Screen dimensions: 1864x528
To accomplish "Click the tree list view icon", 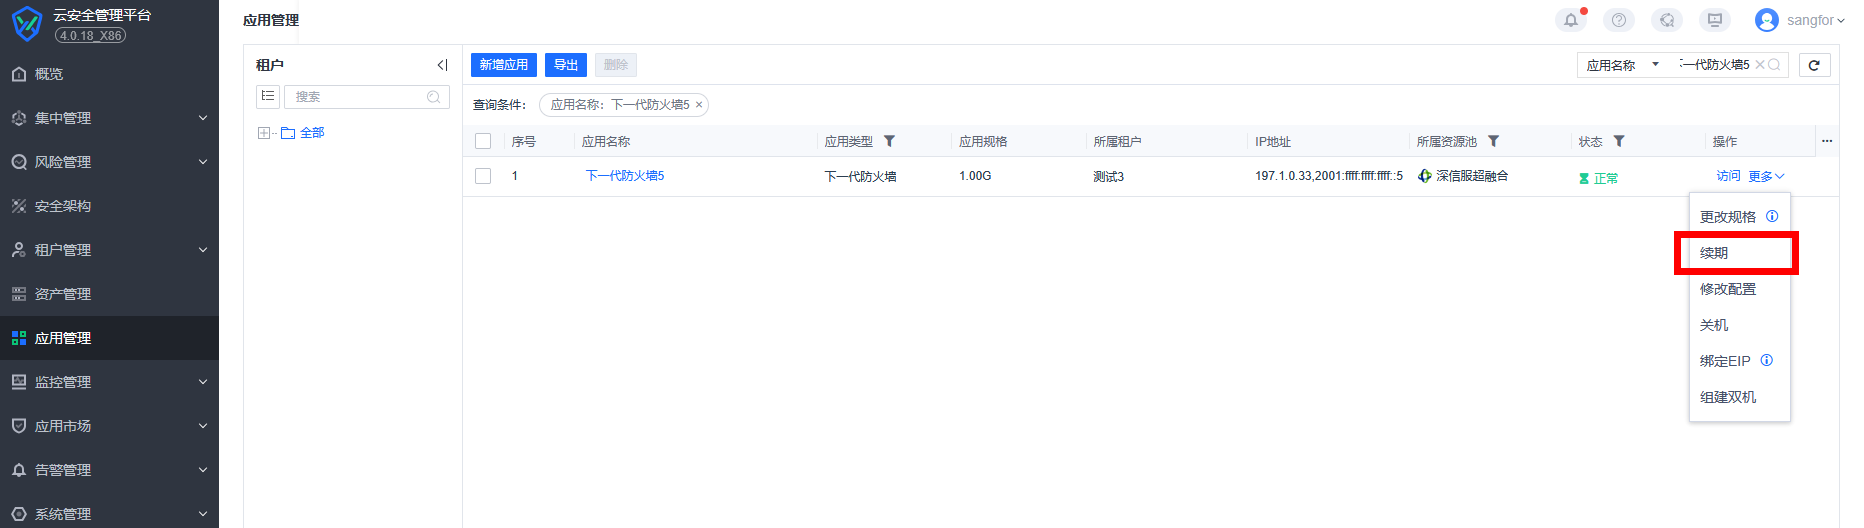I will 268,96.
